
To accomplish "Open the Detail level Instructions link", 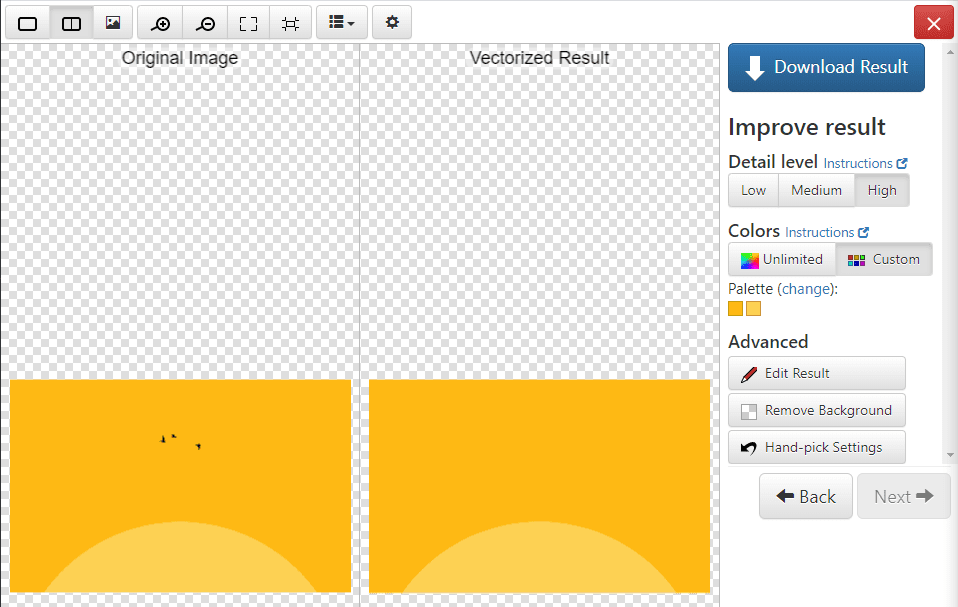I will 858,162.
